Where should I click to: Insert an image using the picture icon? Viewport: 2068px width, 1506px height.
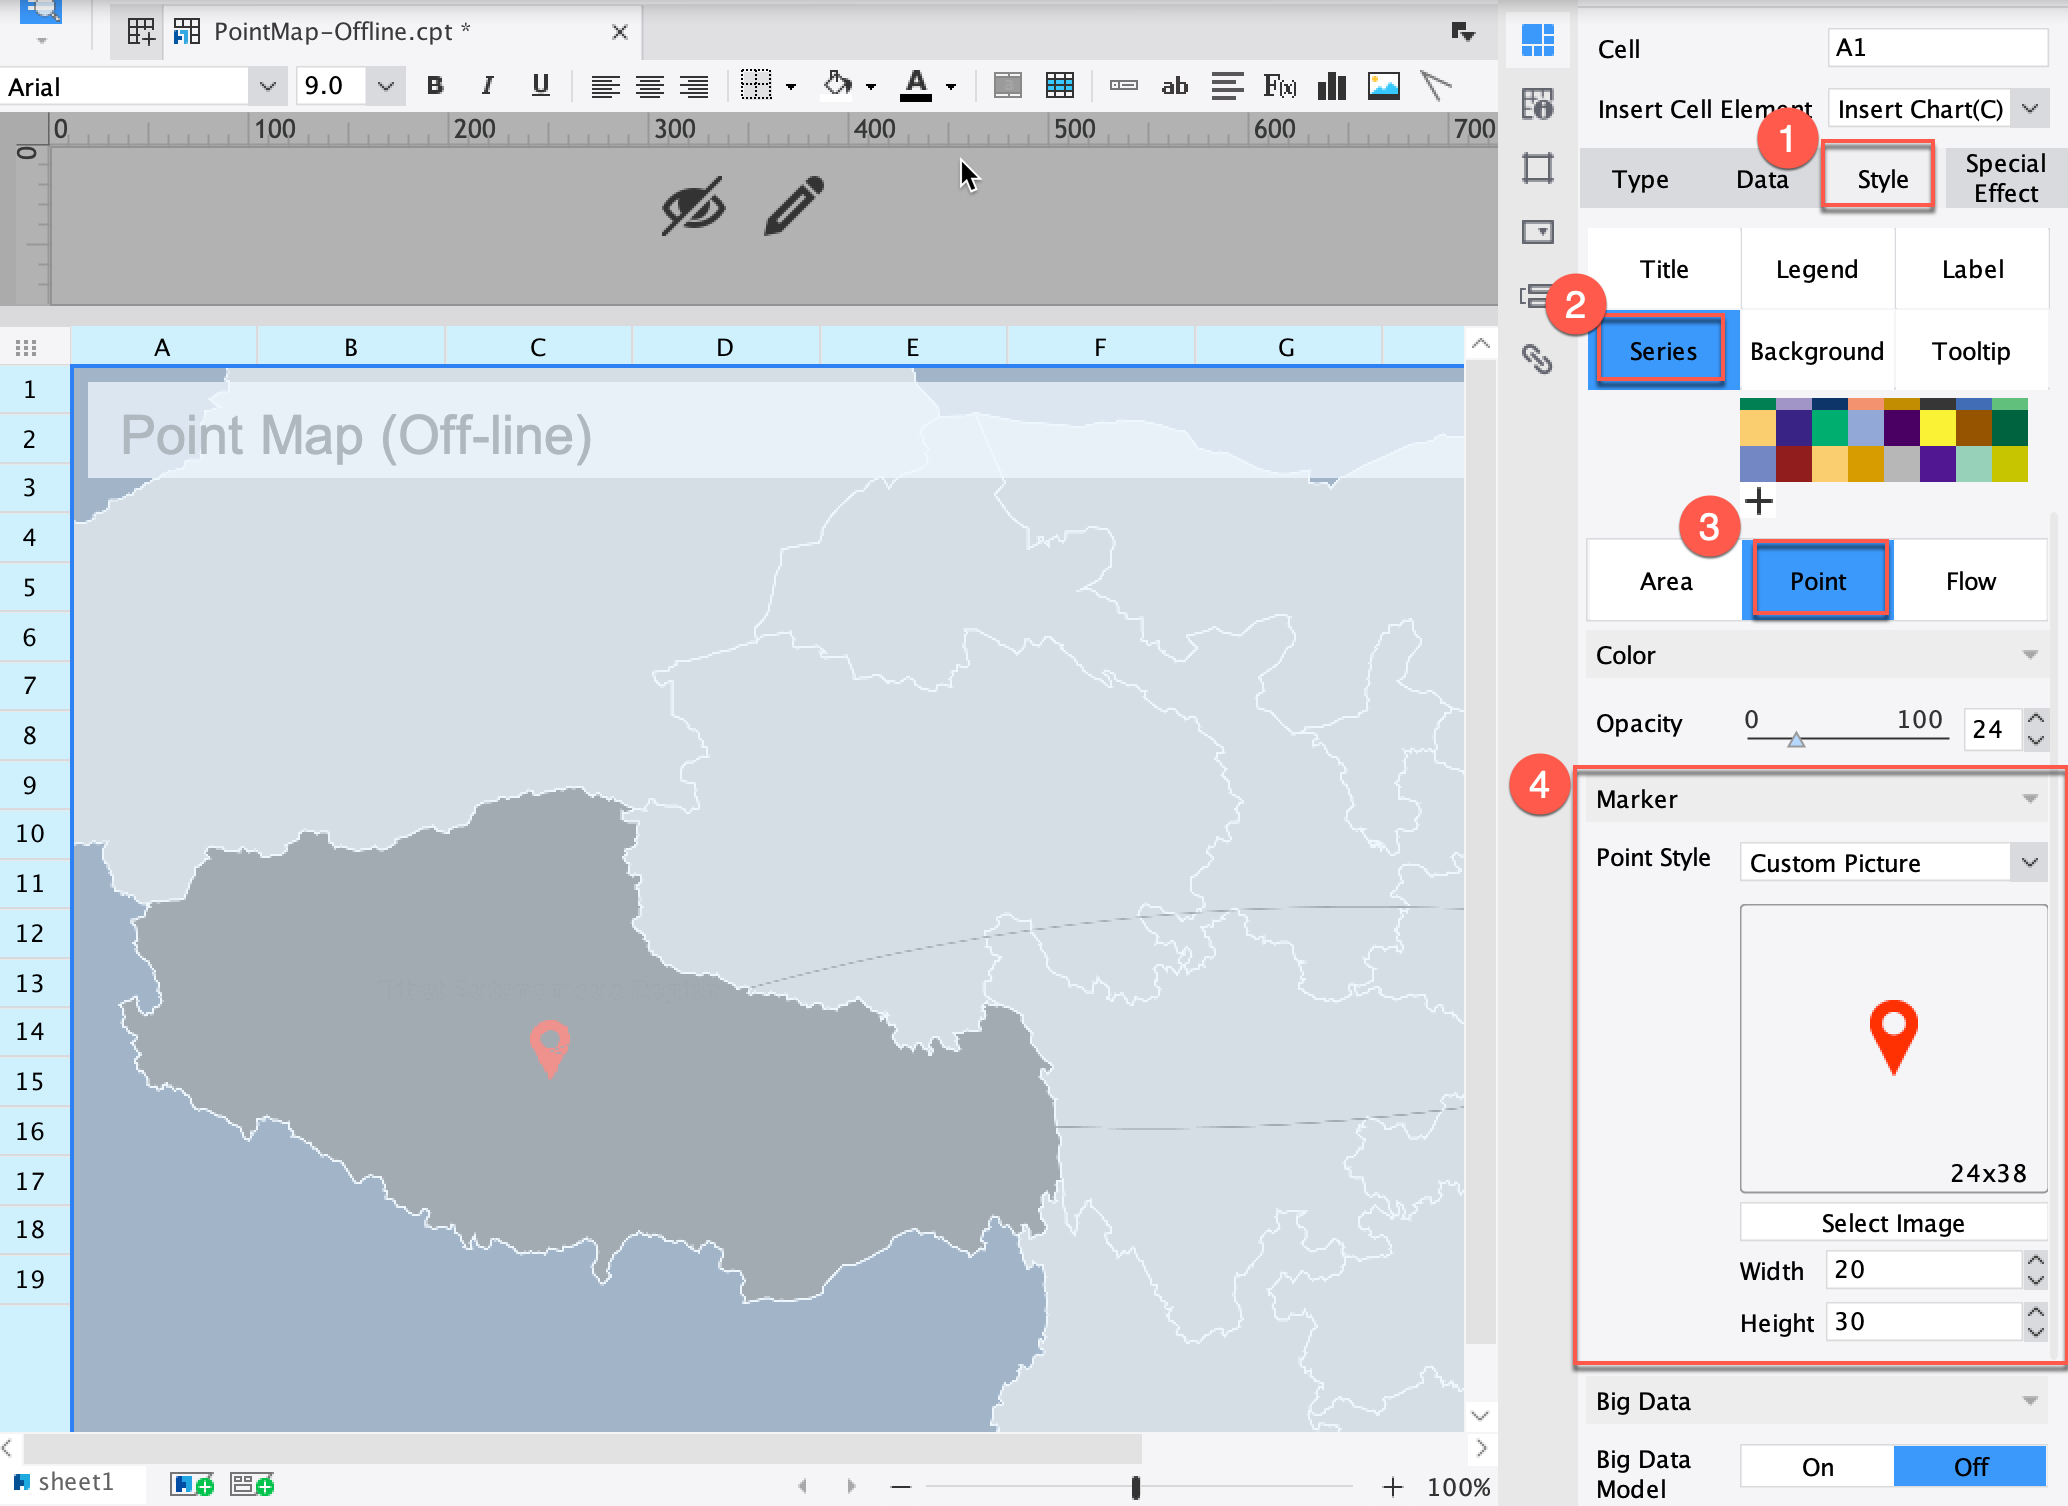point(1384,86)
